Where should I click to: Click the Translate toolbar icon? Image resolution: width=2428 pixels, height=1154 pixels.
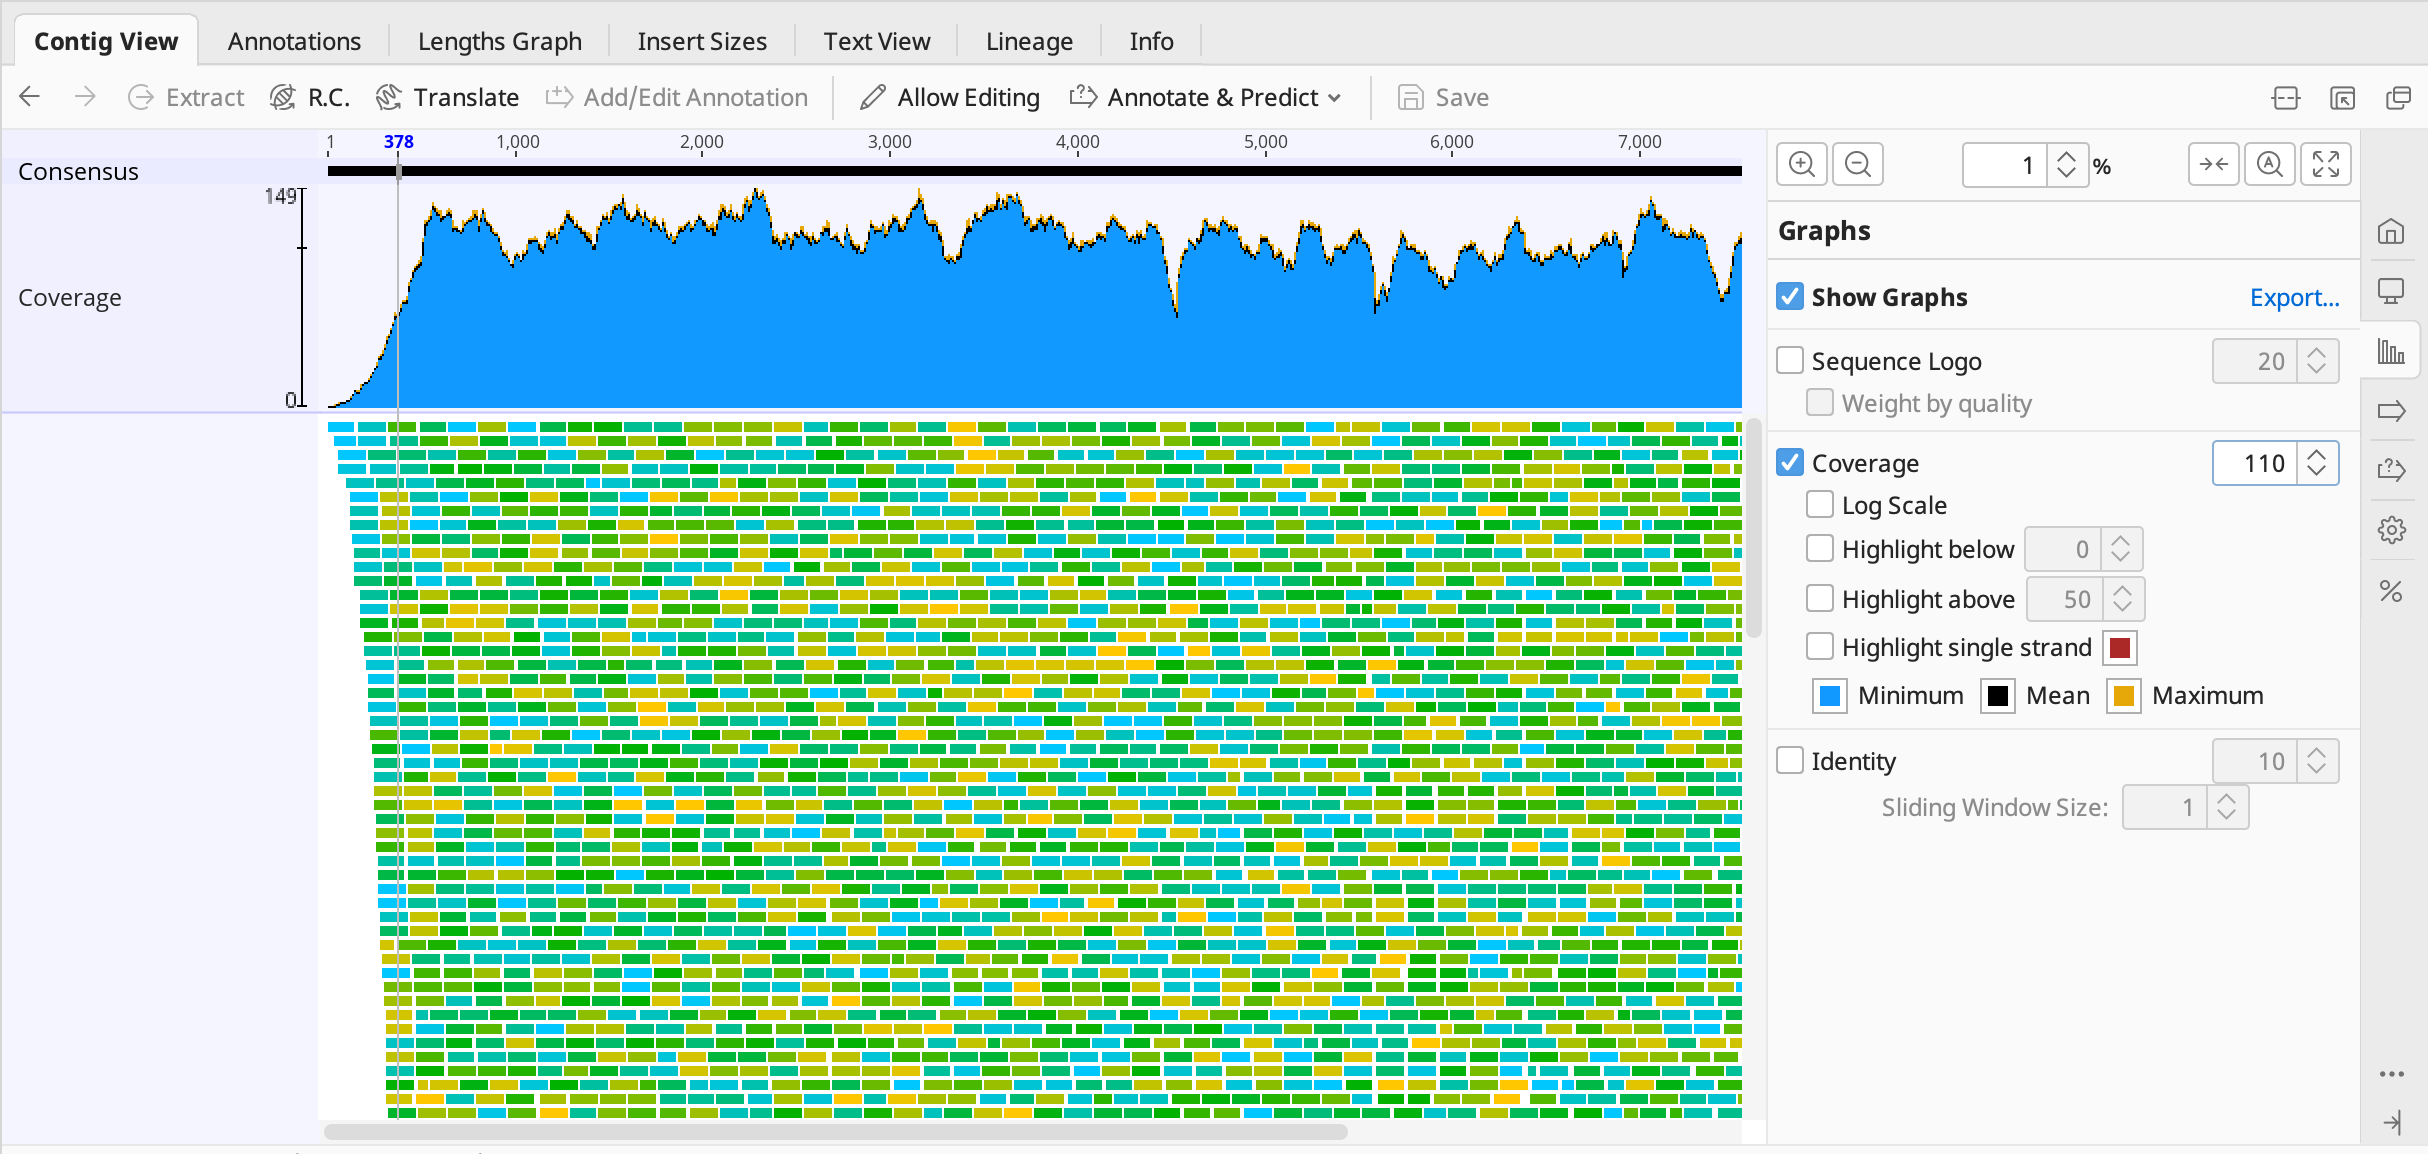tap(389, 97)
